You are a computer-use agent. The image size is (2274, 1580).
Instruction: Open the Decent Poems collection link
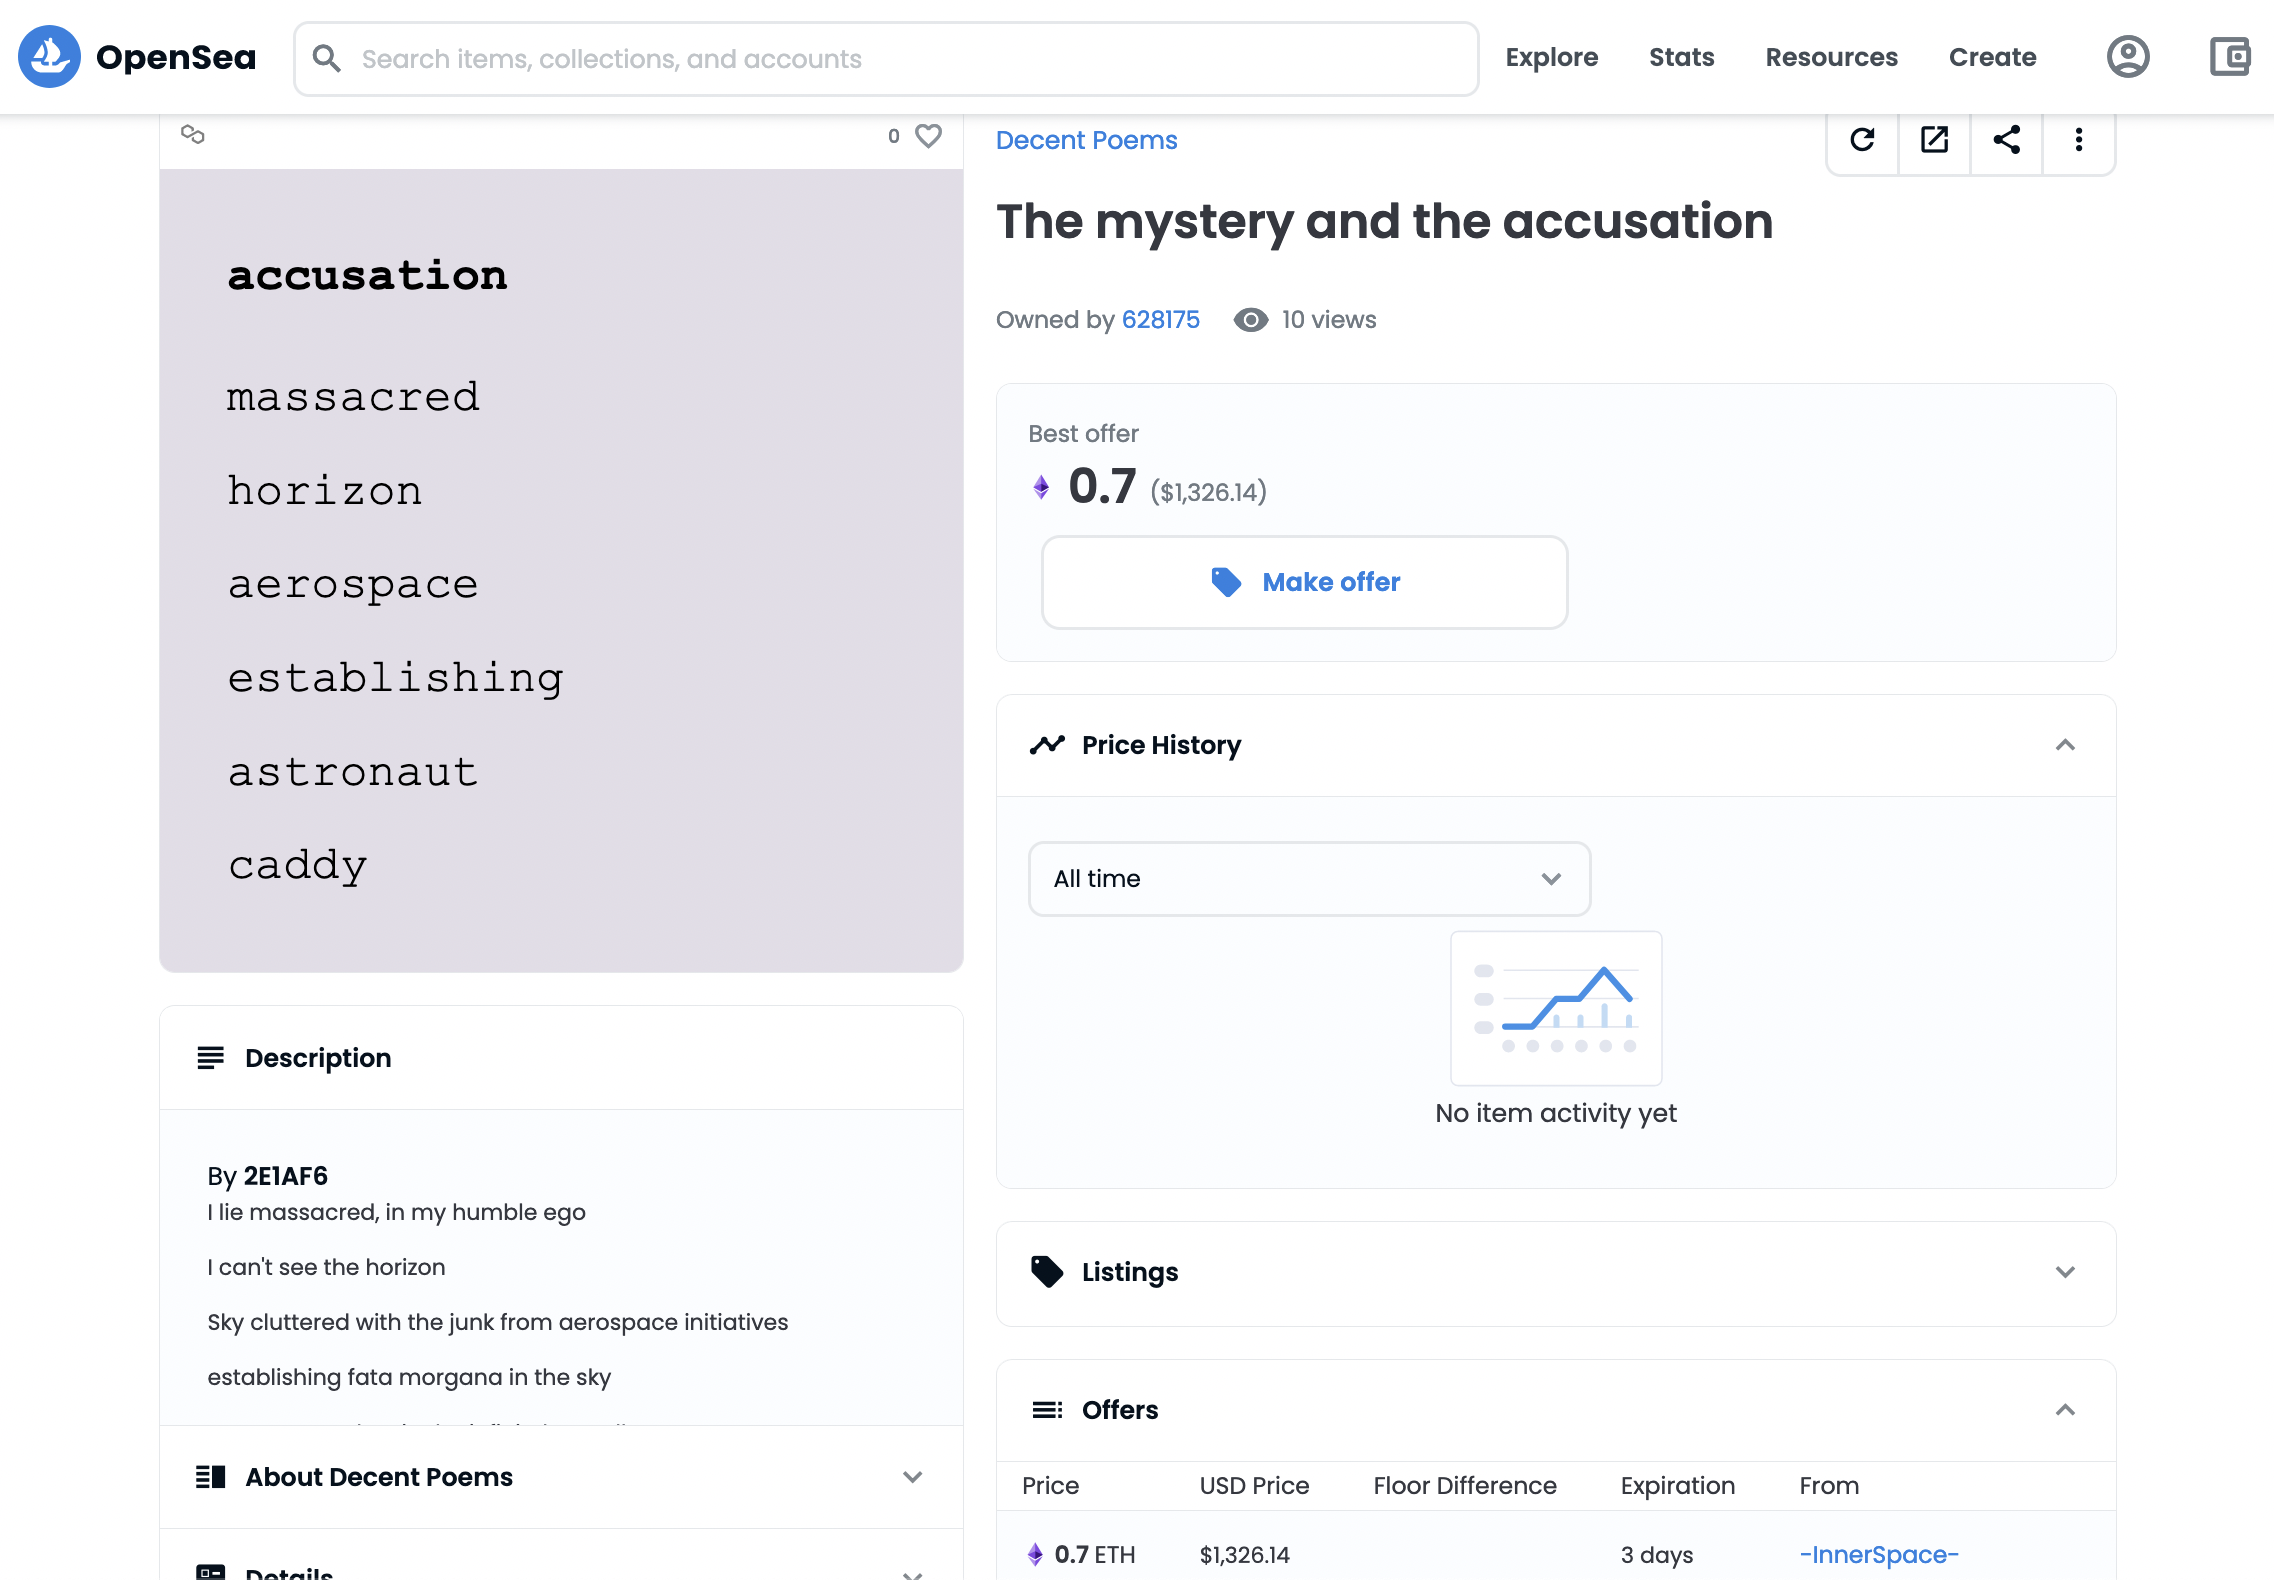coord(1086,140)
